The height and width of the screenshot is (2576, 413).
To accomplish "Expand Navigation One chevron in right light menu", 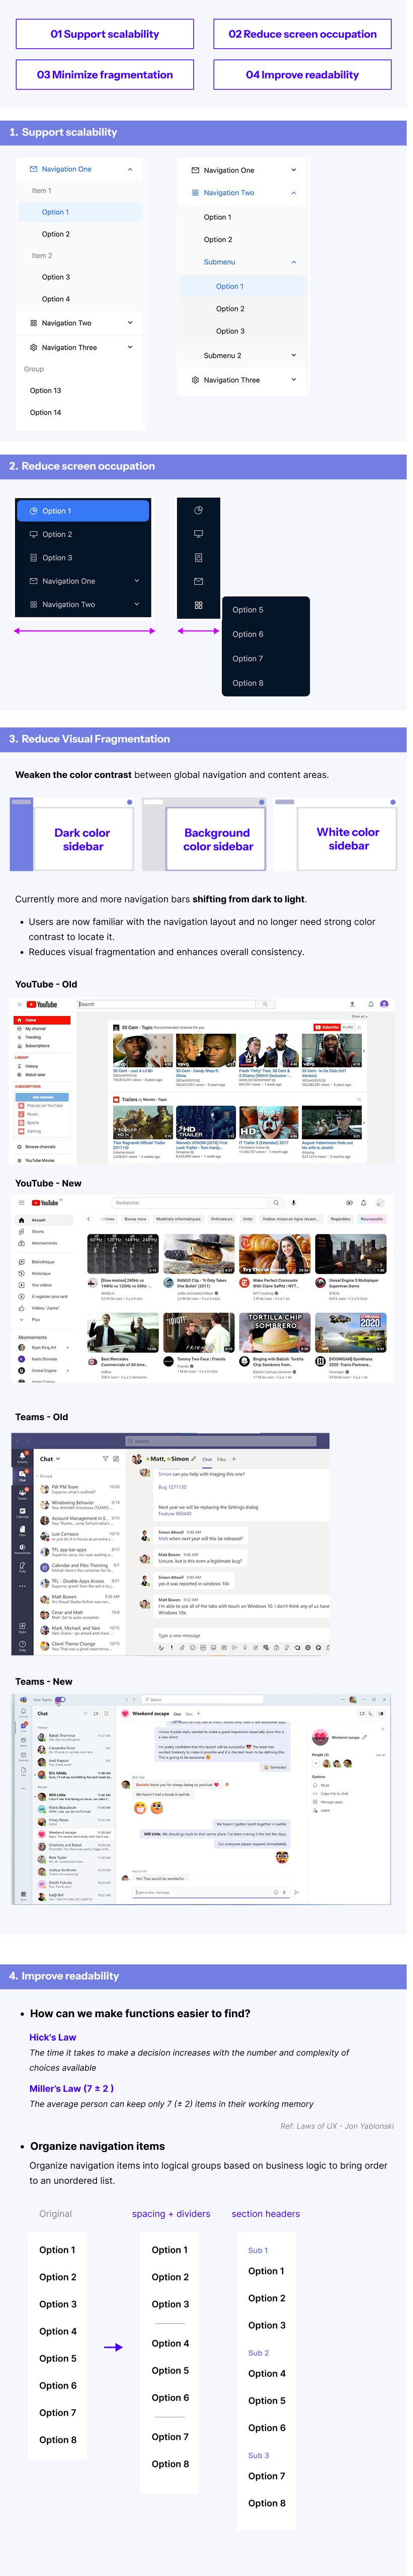I will click(x=293, y=170).
